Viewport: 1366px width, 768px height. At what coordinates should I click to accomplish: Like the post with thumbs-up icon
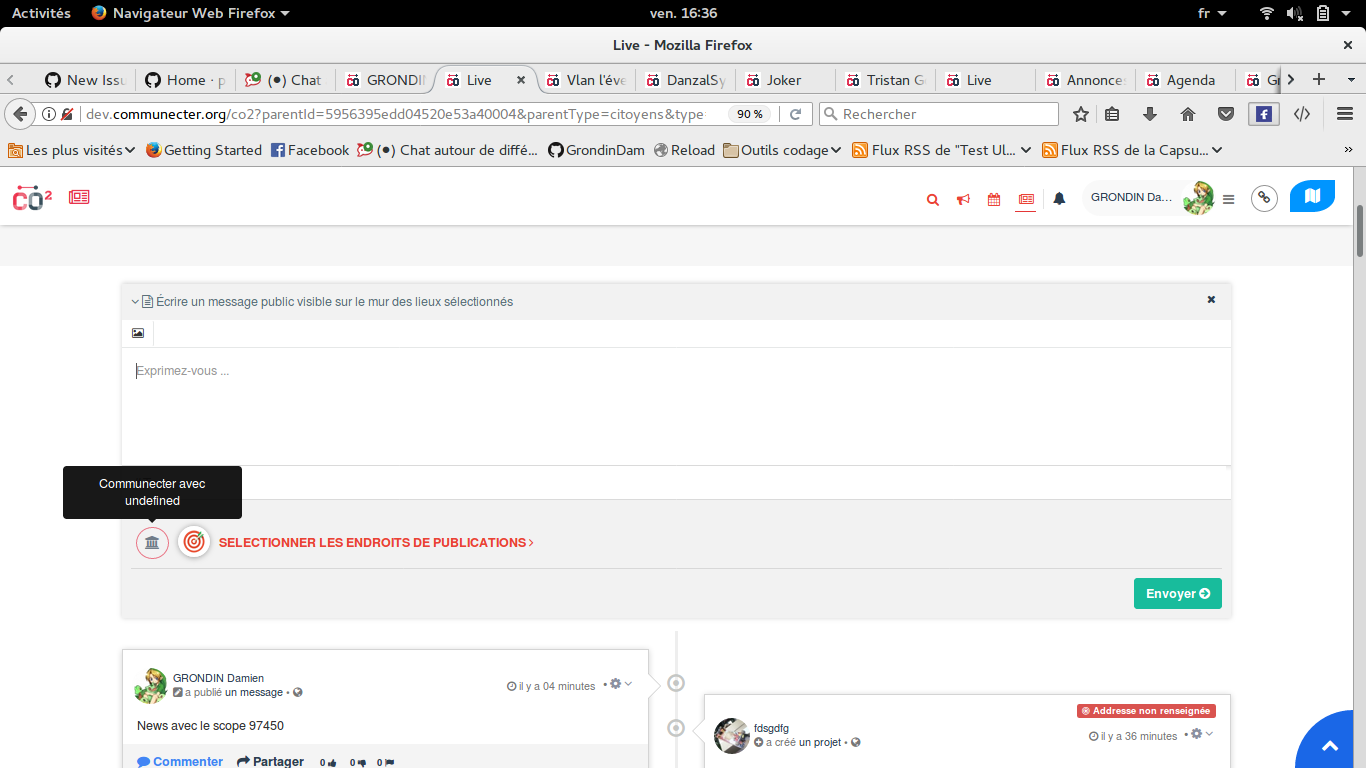point(328,762)
